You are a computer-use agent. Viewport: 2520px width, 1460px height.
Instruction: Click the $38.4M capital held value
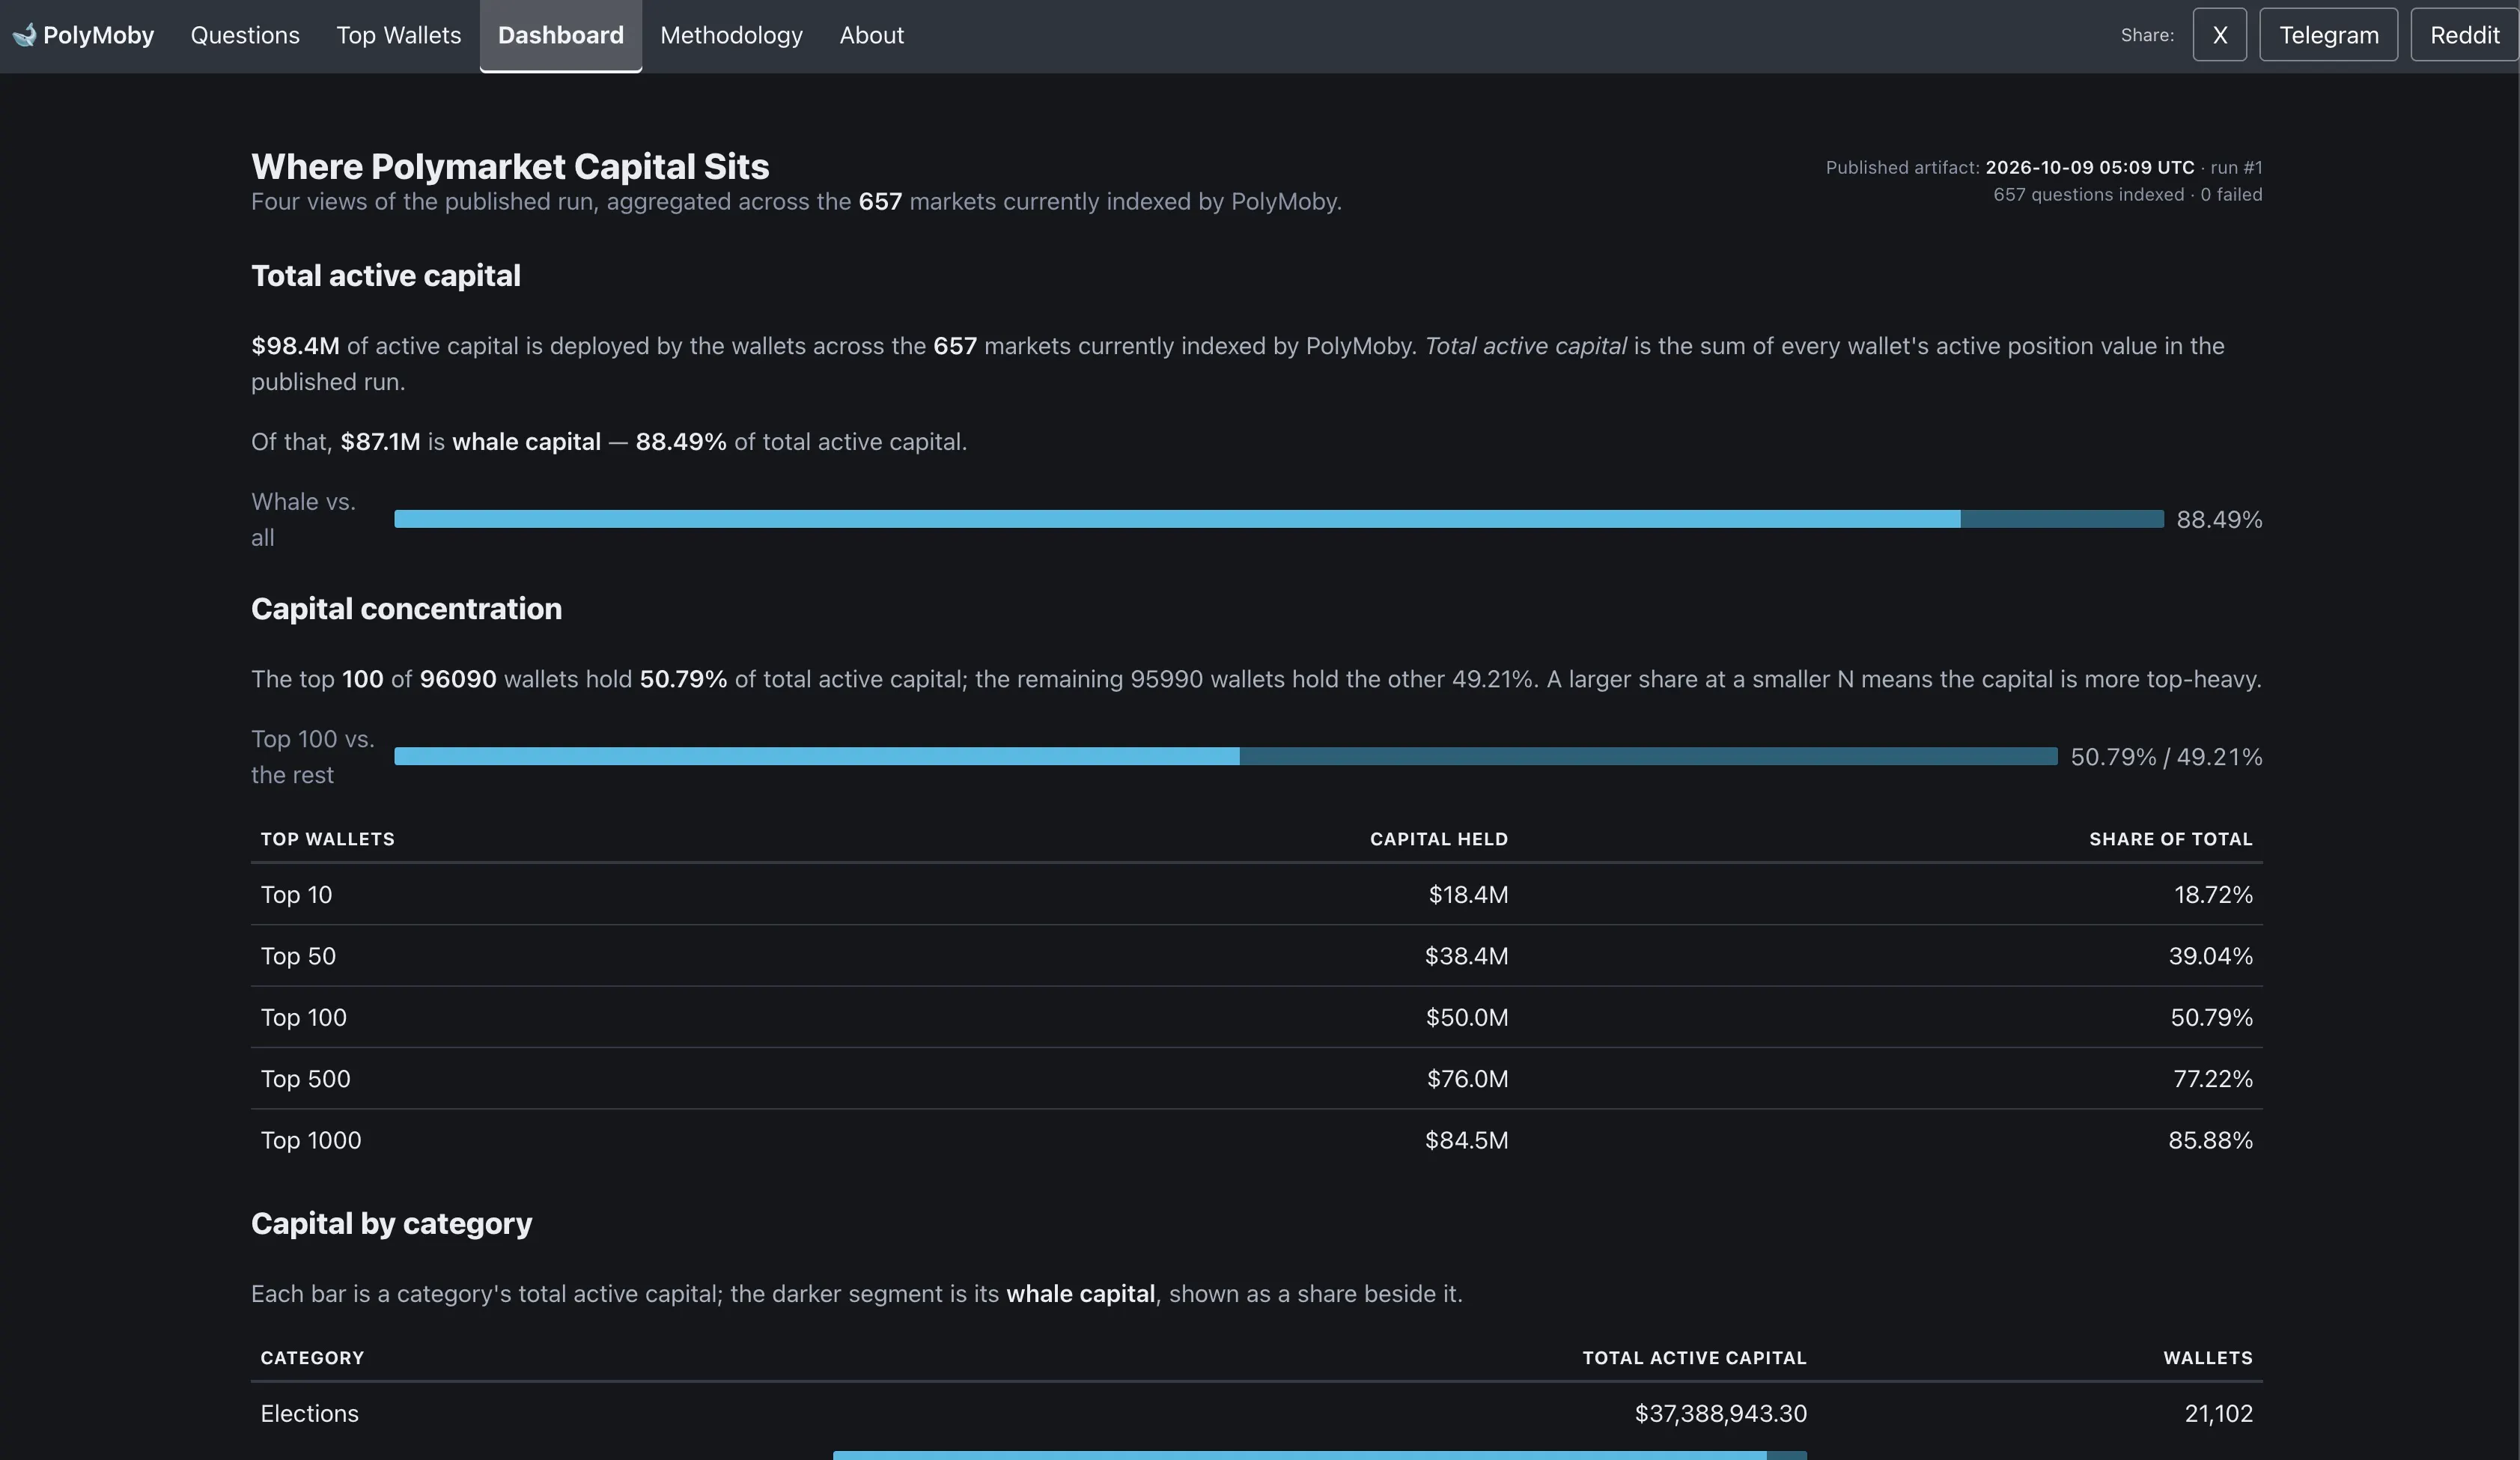pos(1466,956)
